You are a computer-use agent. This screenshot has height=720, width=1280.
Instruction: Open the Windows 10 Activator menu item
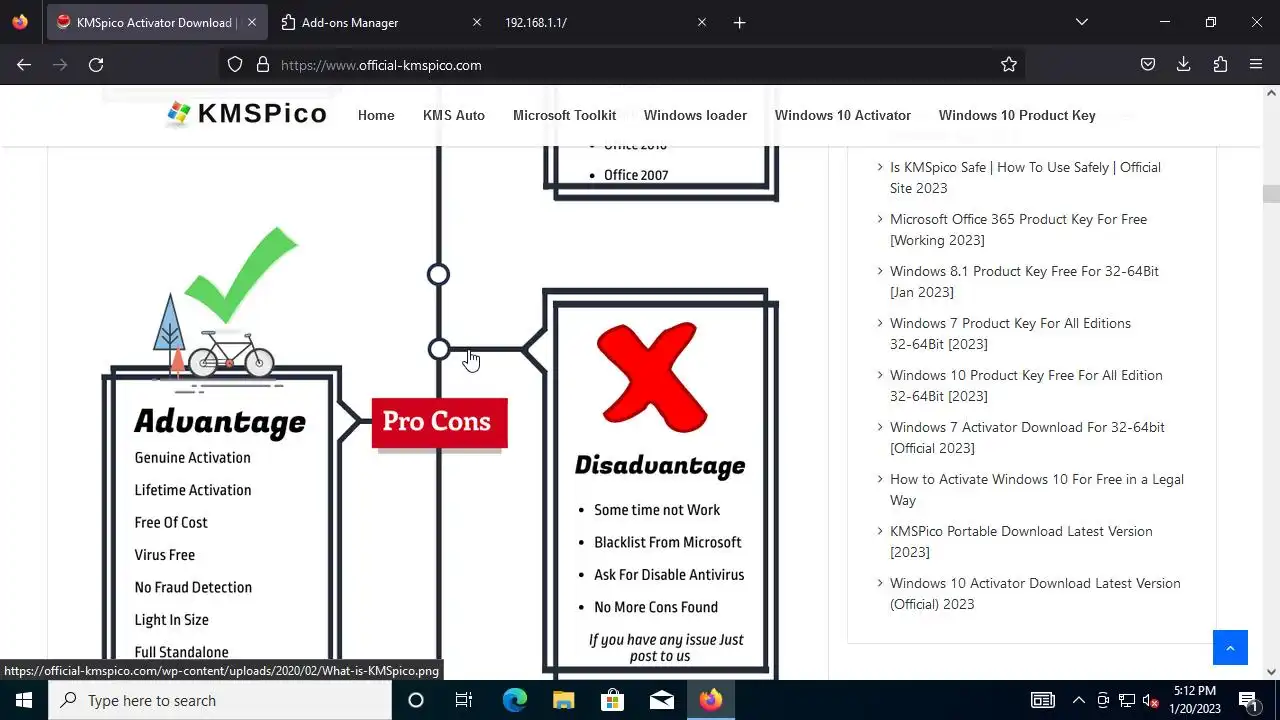[843, 115]
